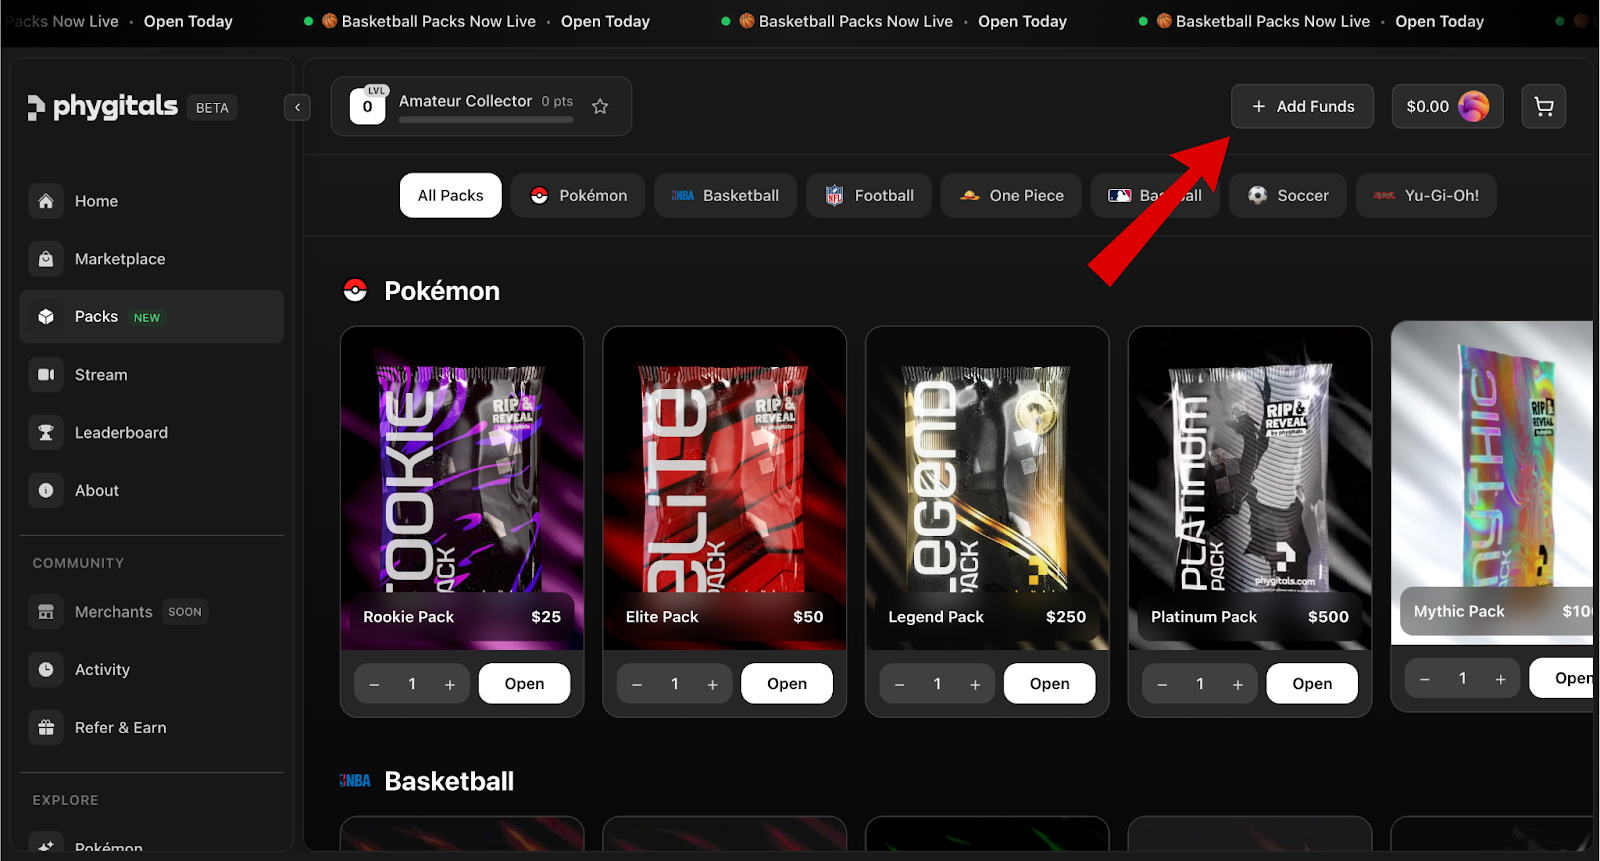Image resolution: width=1600 pixels, height=861 pixels.
Task: Increase Elite Pack quantity
Action: [713, 685]
